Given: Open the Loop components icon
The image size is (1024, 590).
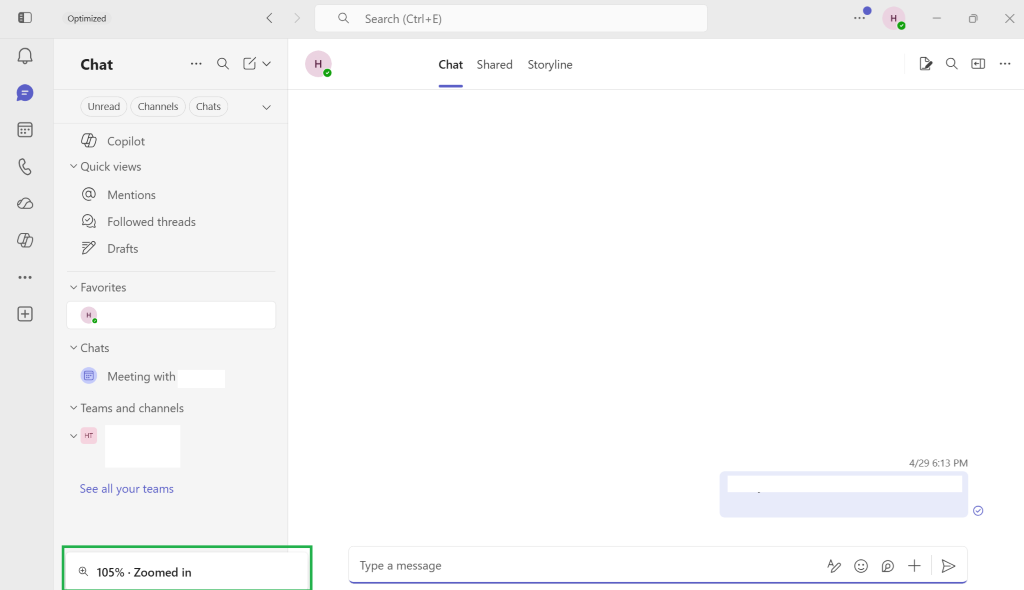Looking at the screenshot, I should point(888,566).
